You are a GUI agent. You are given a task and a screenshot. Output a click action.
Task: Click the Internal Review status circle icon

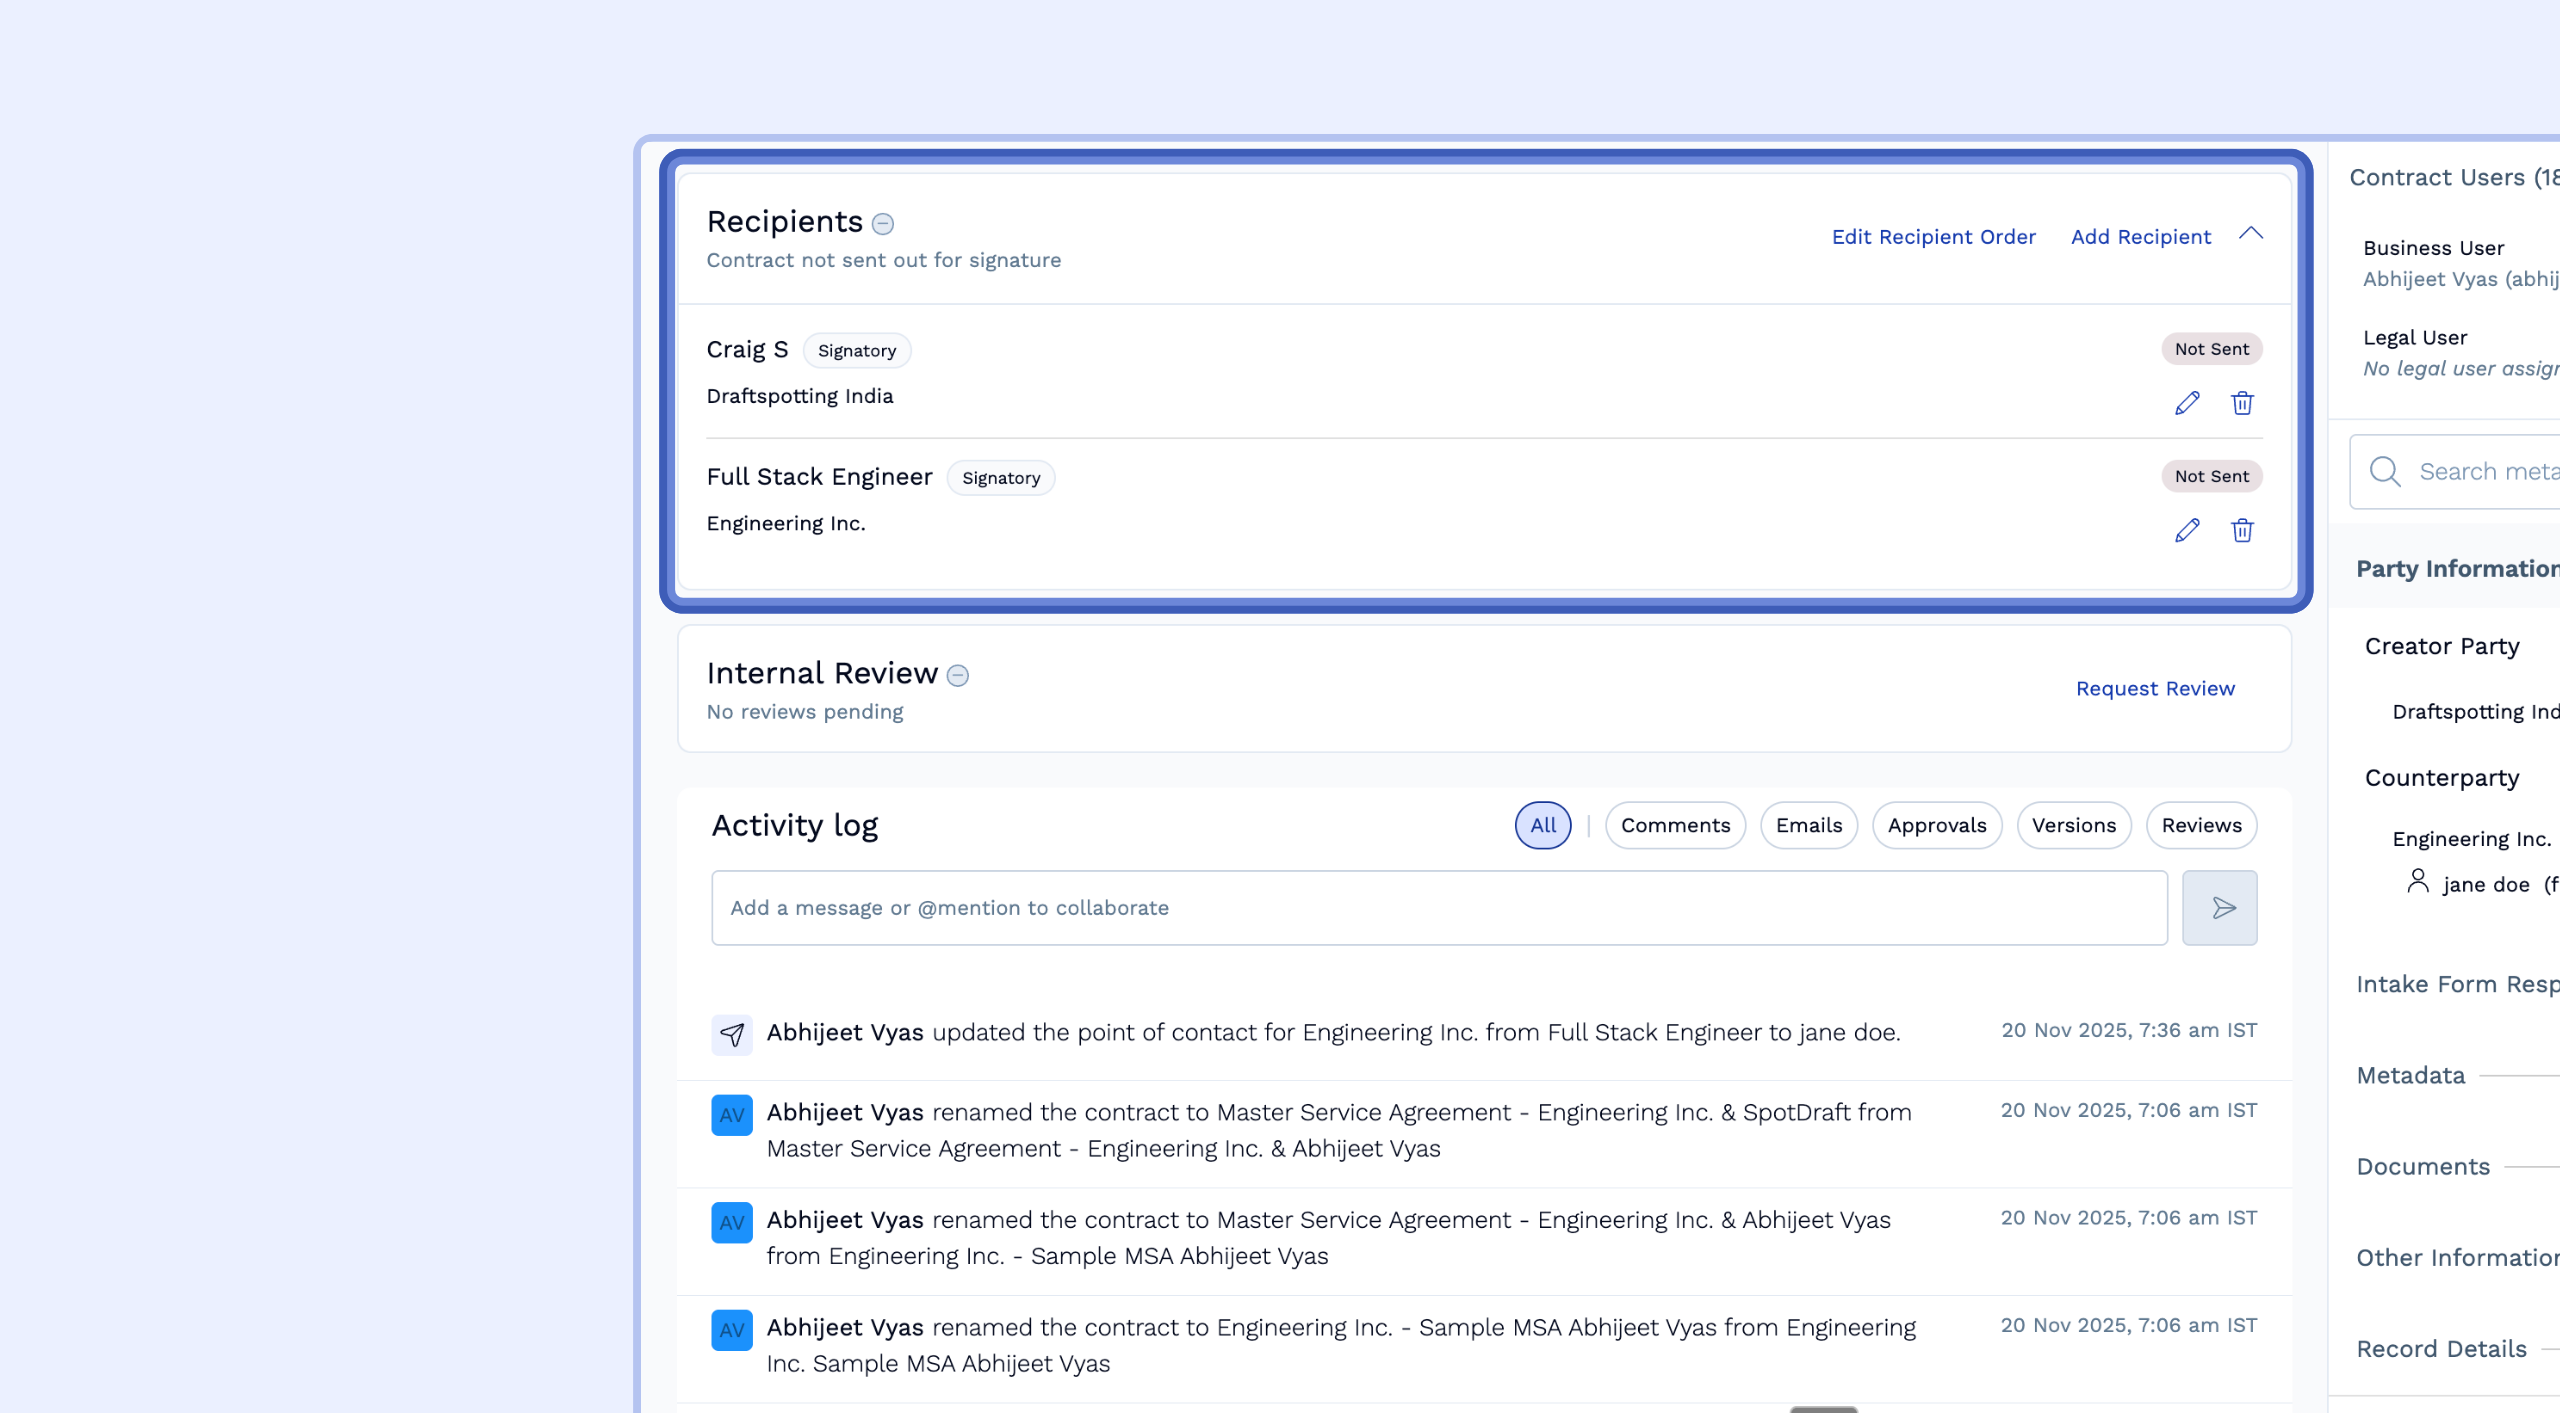(957, 676)
